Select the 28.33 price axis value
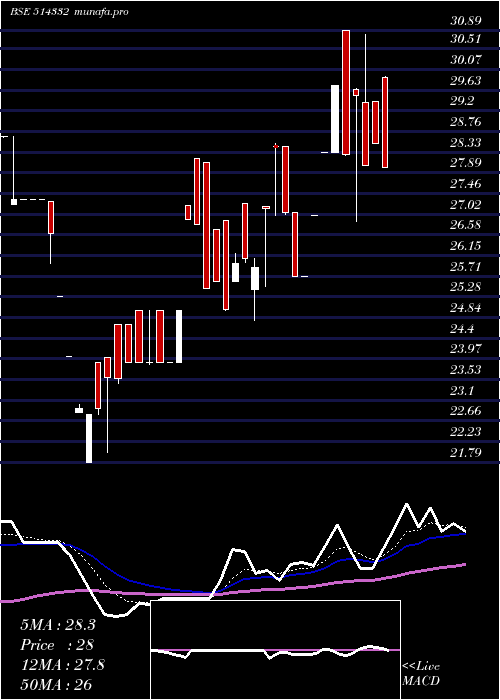Image resolution: width=500 pixels, height=700 pixels. click(x=466, y=142)
